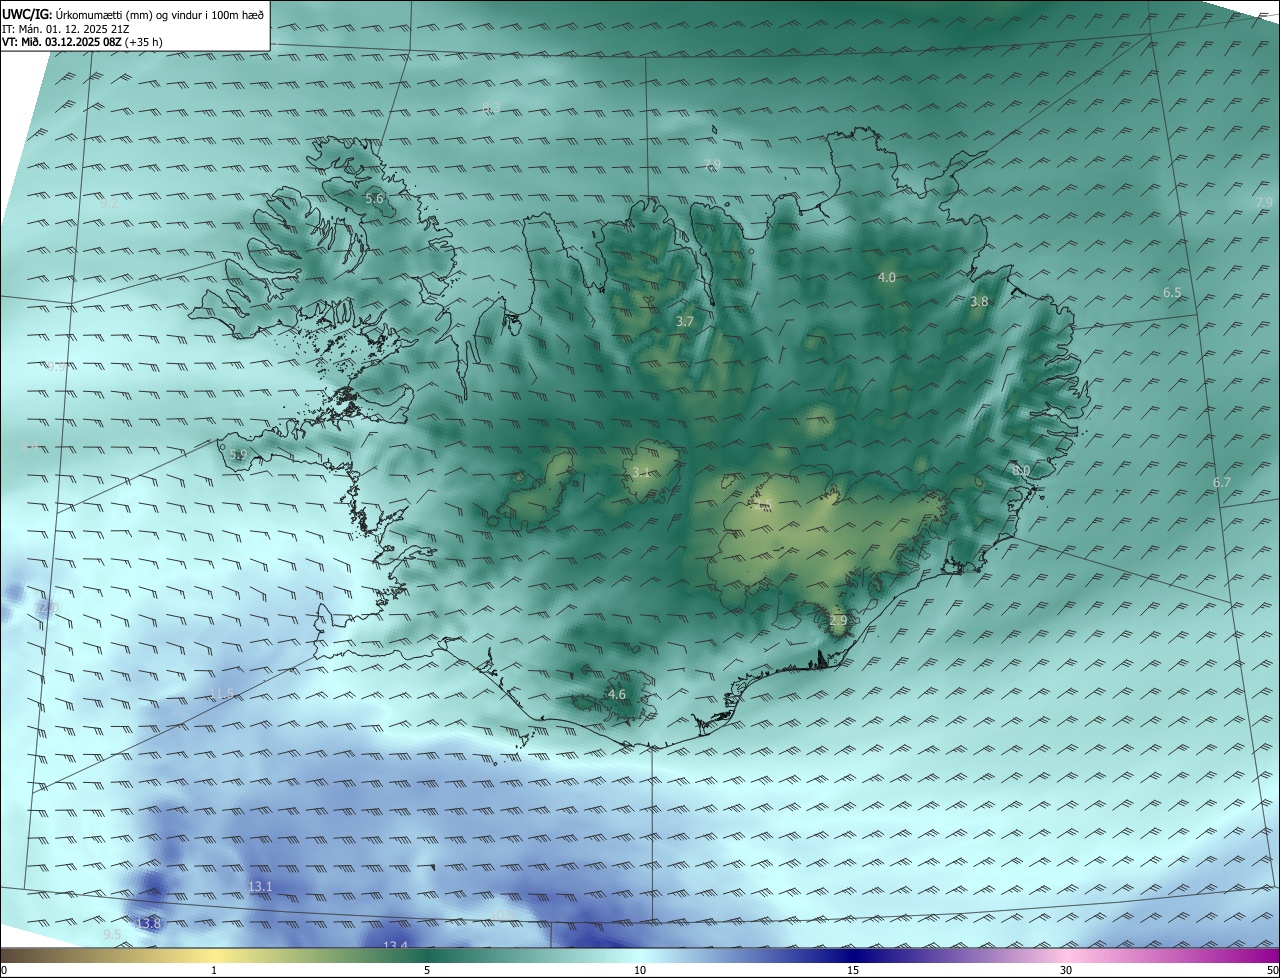1280x978 pixels.
Task: Click the 13.4 value on the map
Action: point(396,945)
